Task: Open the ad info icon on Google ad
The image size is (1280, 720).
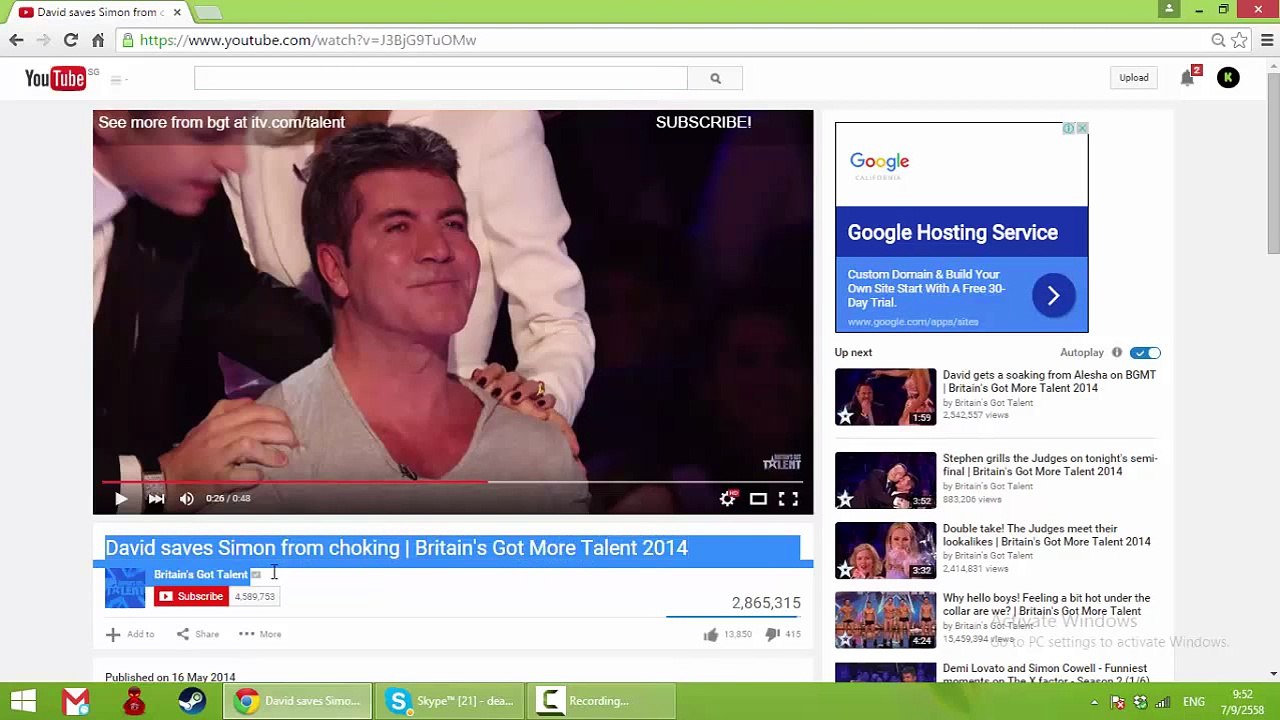Action: tap(1068, 128)
